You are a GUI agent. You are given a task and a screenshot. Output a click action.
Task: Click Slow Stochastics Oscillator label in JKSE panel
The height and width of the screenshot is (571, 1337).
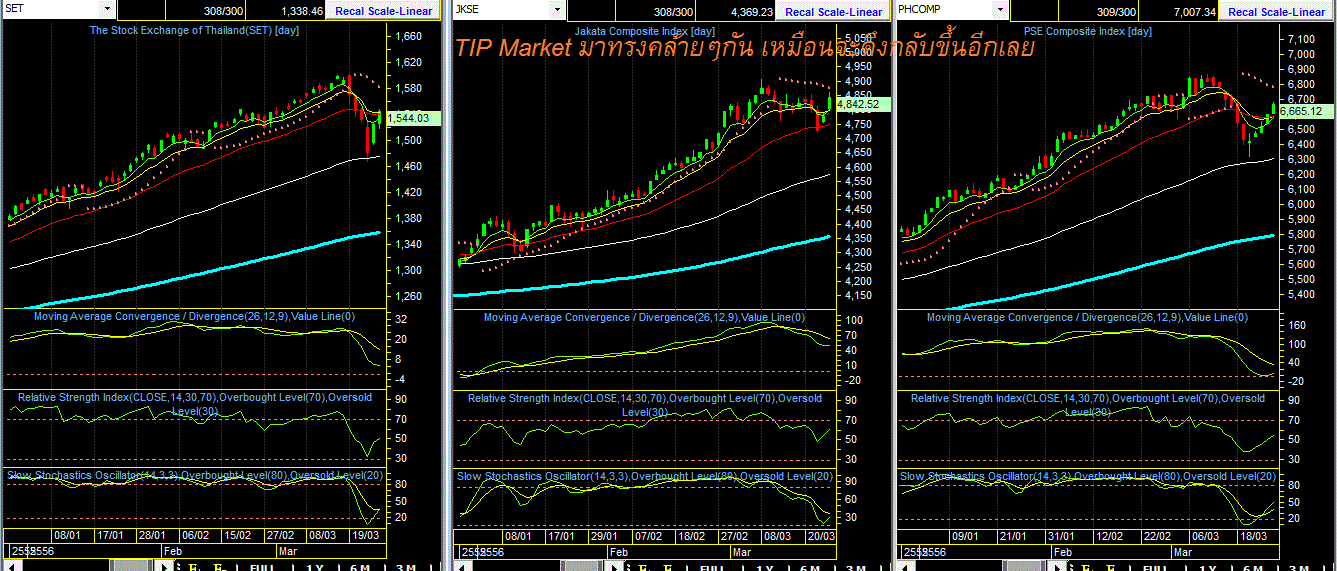coord(644,477)
